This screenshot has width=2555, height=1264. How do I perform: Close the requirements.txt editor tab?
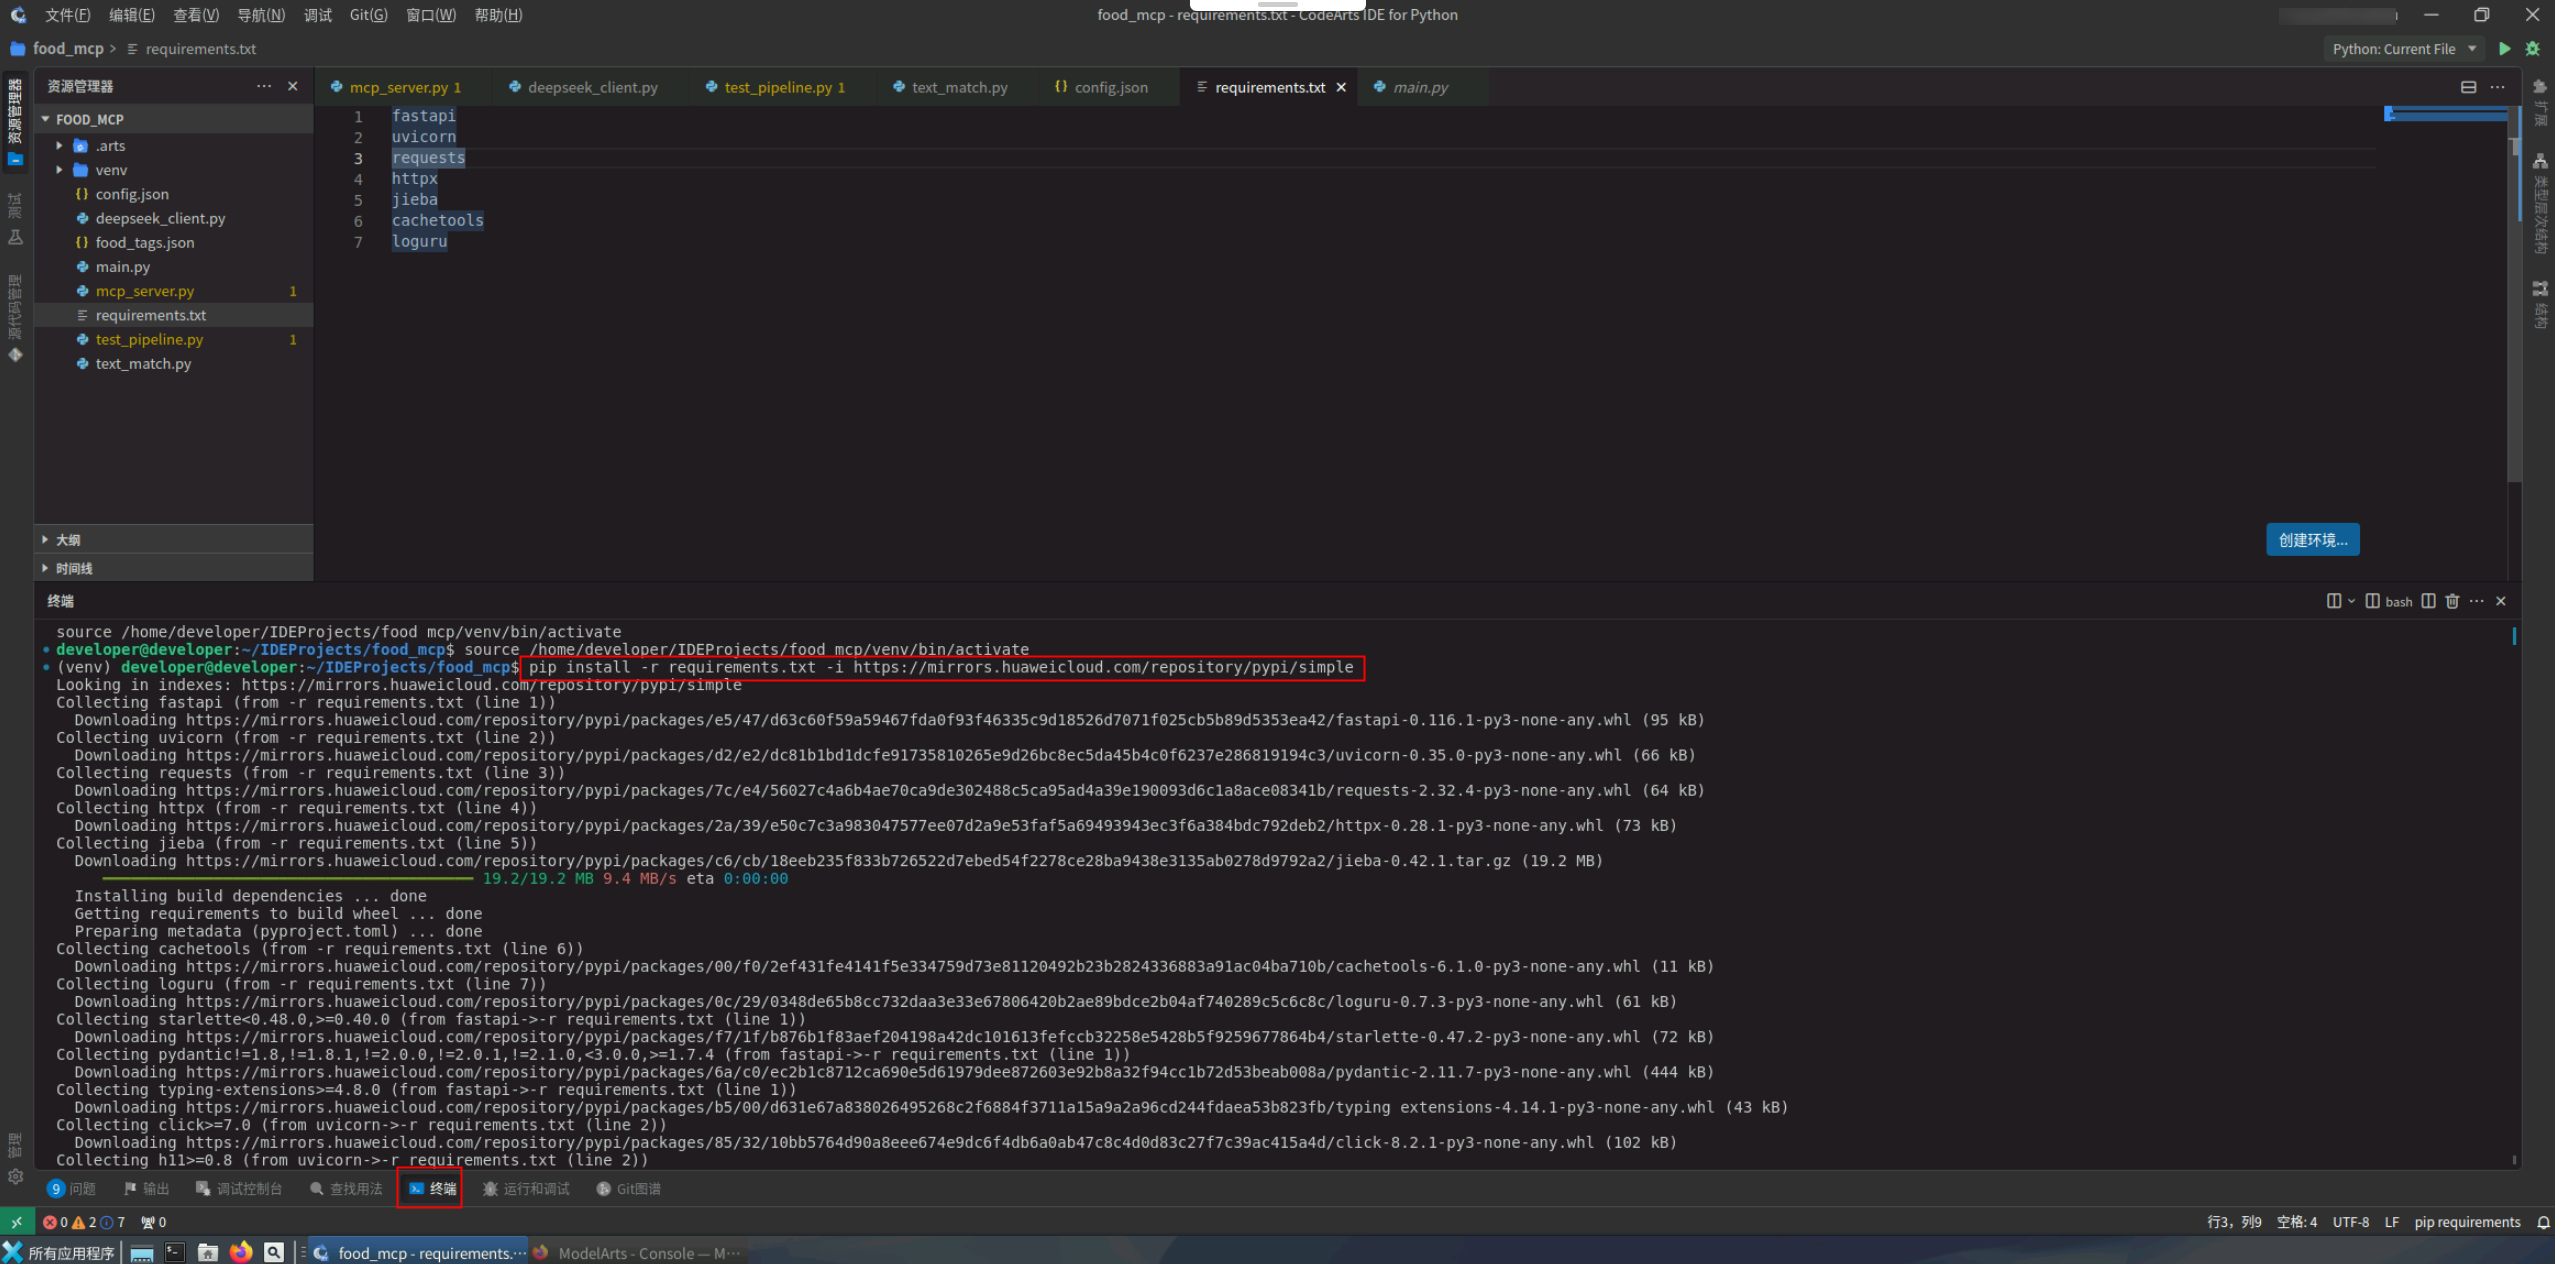[1341, 88]
